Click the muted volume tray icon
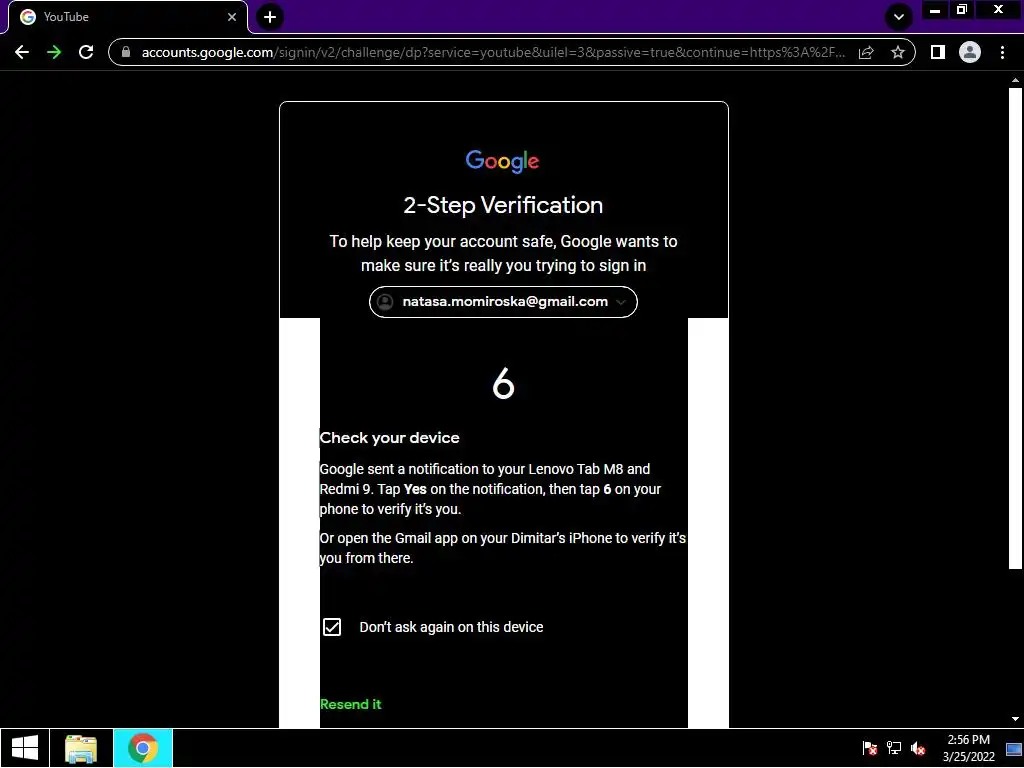1024x768 pixels. [x=918, y=748]
